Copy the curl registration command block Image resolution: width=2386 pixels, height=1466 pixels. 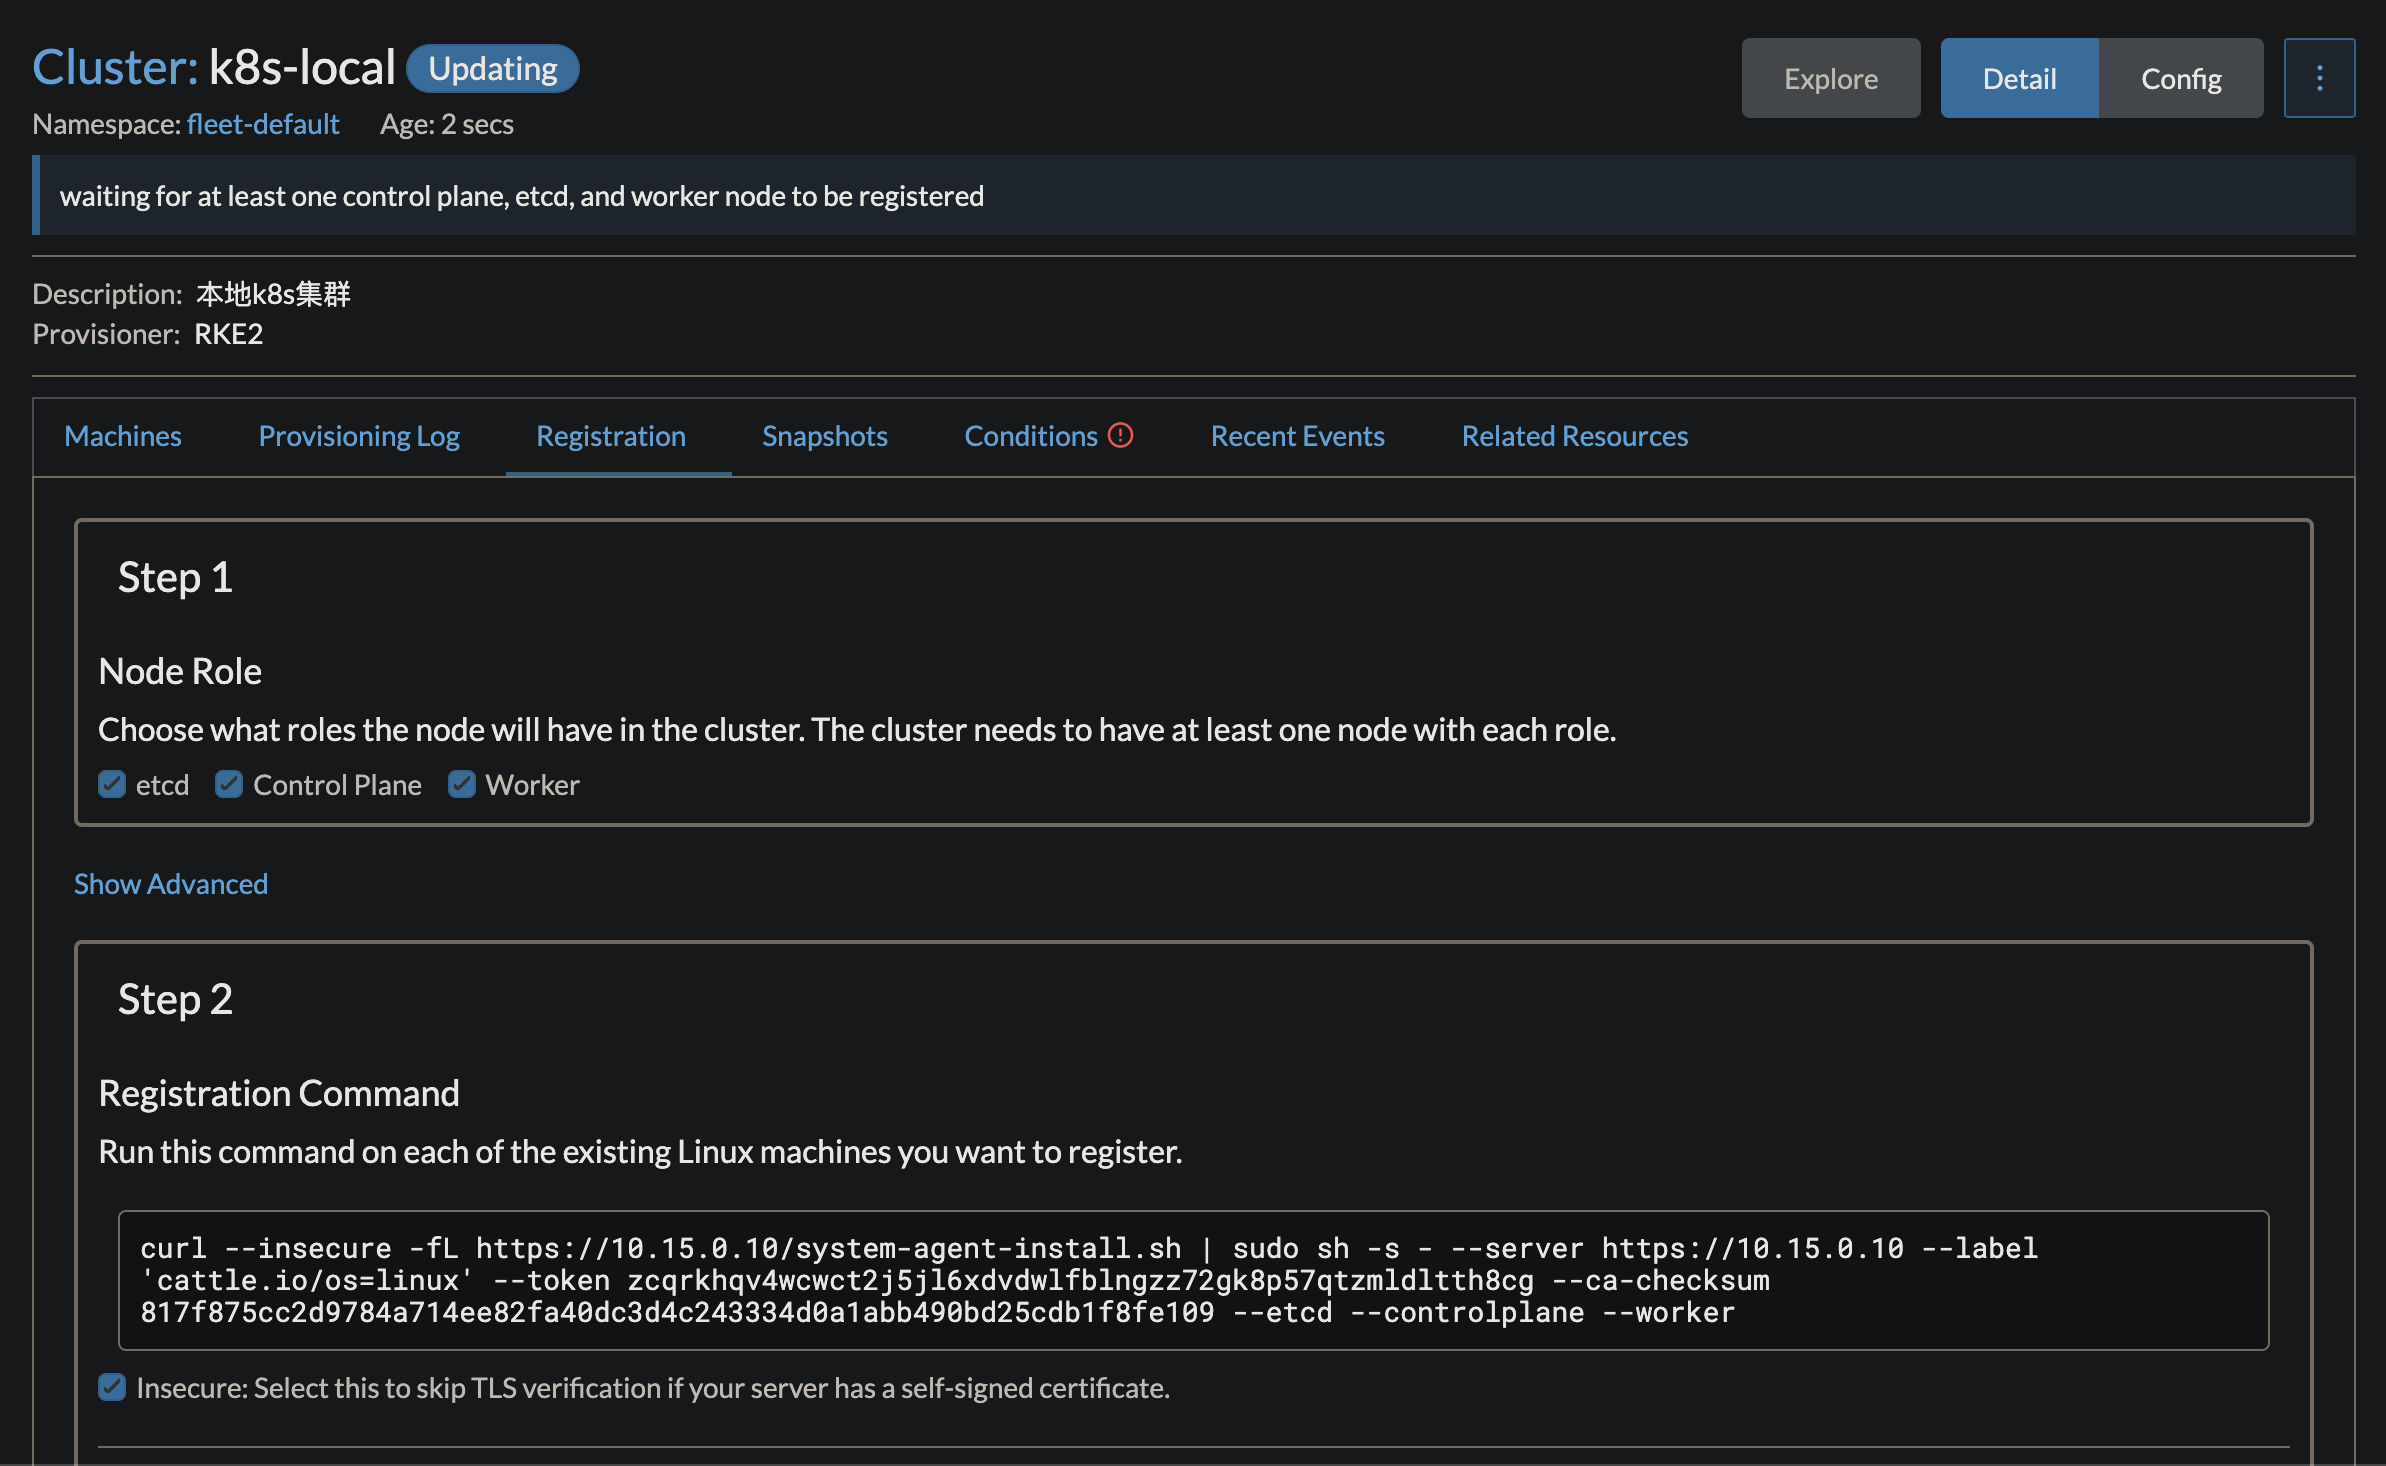(x=1193, y=1280)
